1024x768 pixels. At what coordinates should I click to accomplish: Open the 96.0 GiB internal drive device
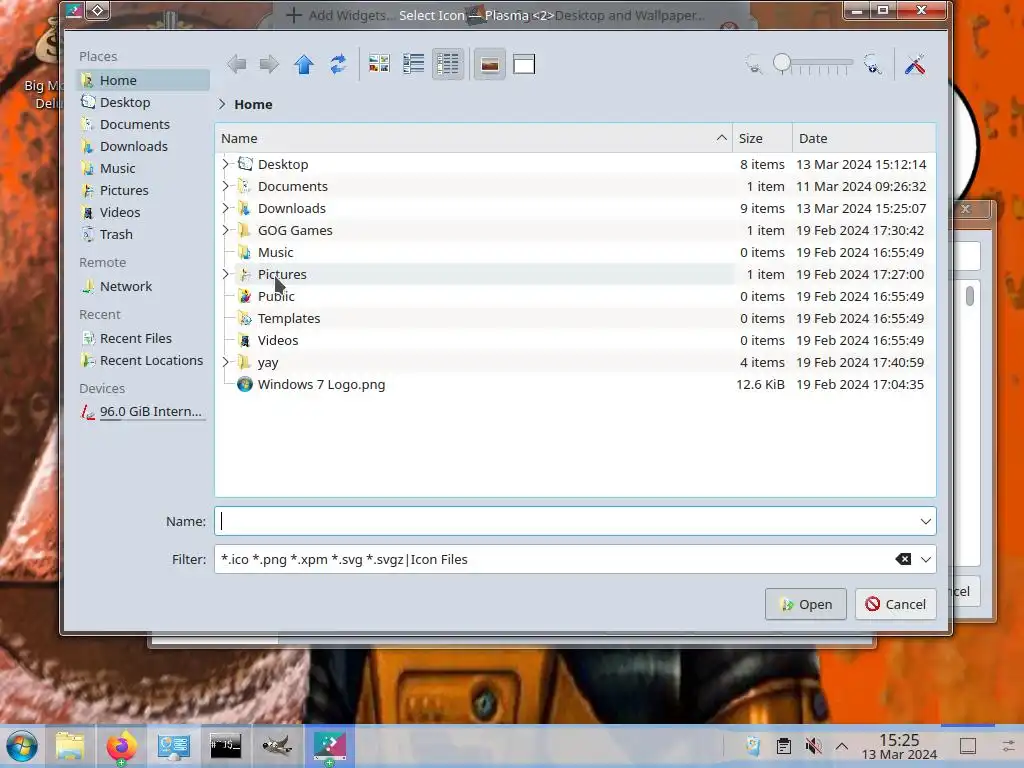143,411
